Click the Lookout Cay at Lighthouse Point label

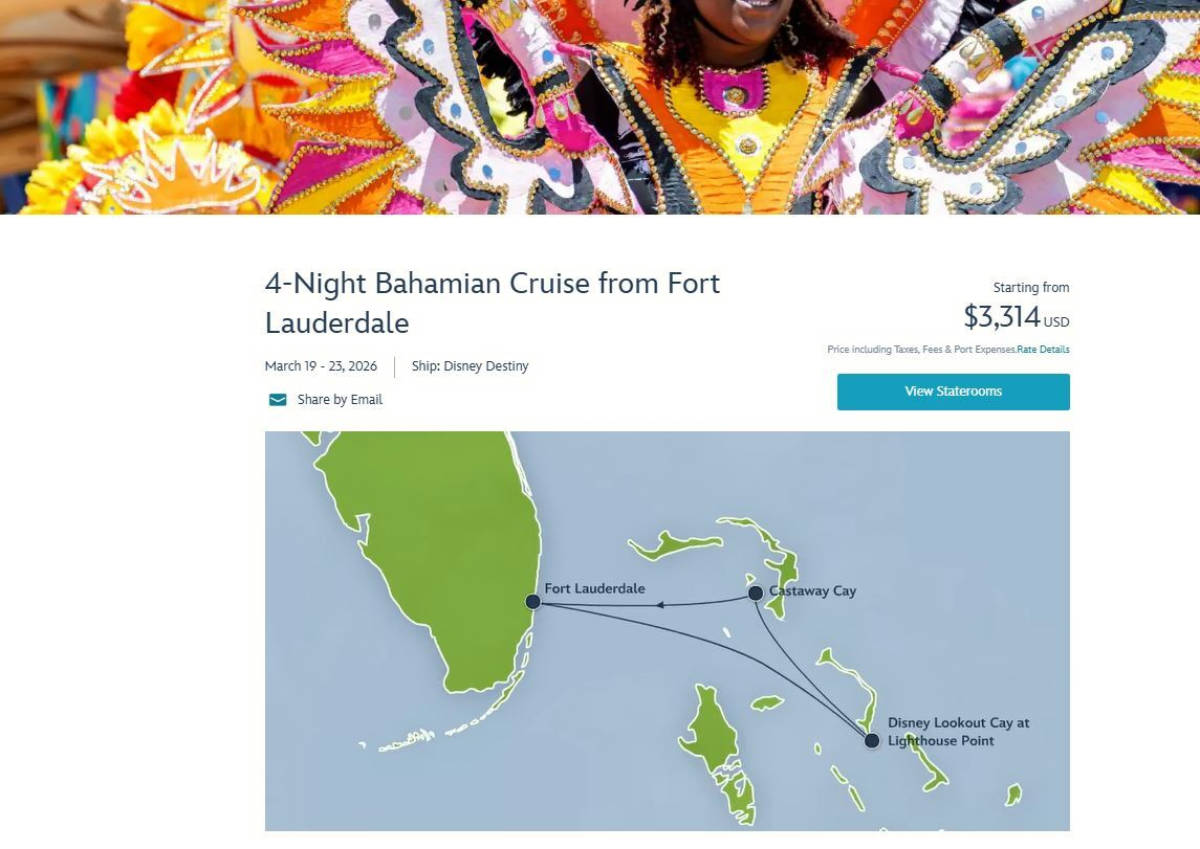click(x=957, y=731)
